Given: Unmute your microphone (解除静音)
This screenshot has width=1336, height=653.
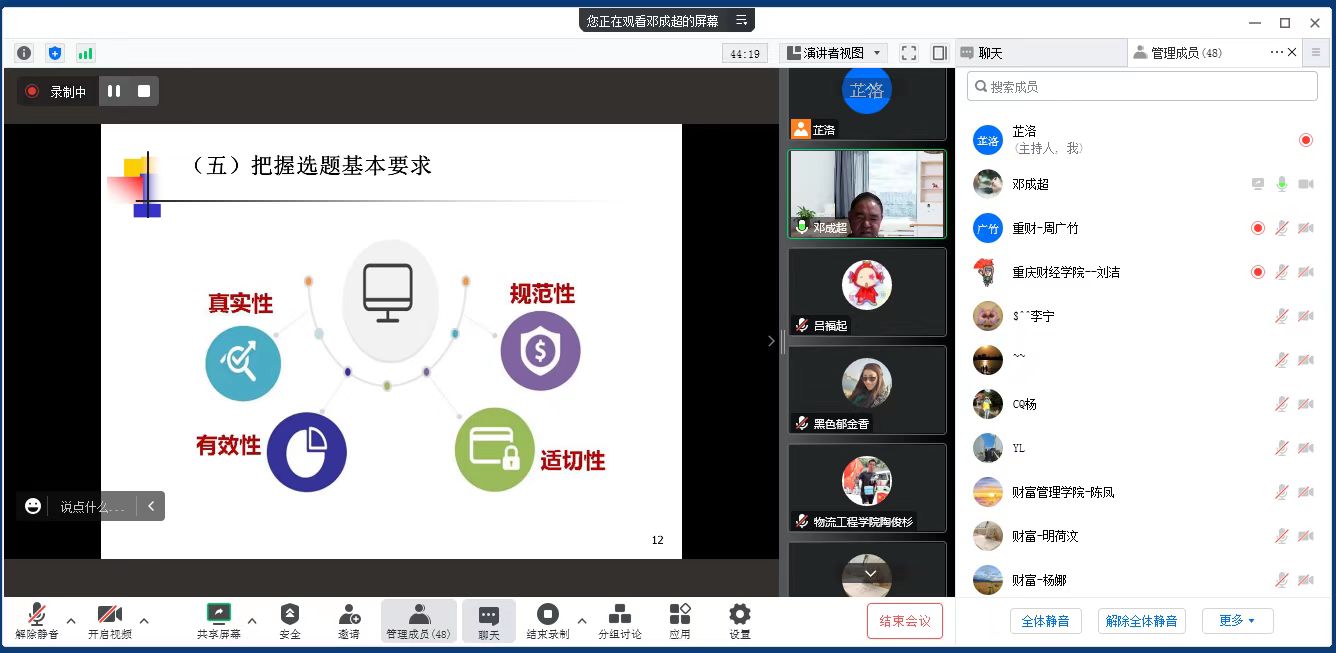Looking at the screenshot, I should 37,615.
